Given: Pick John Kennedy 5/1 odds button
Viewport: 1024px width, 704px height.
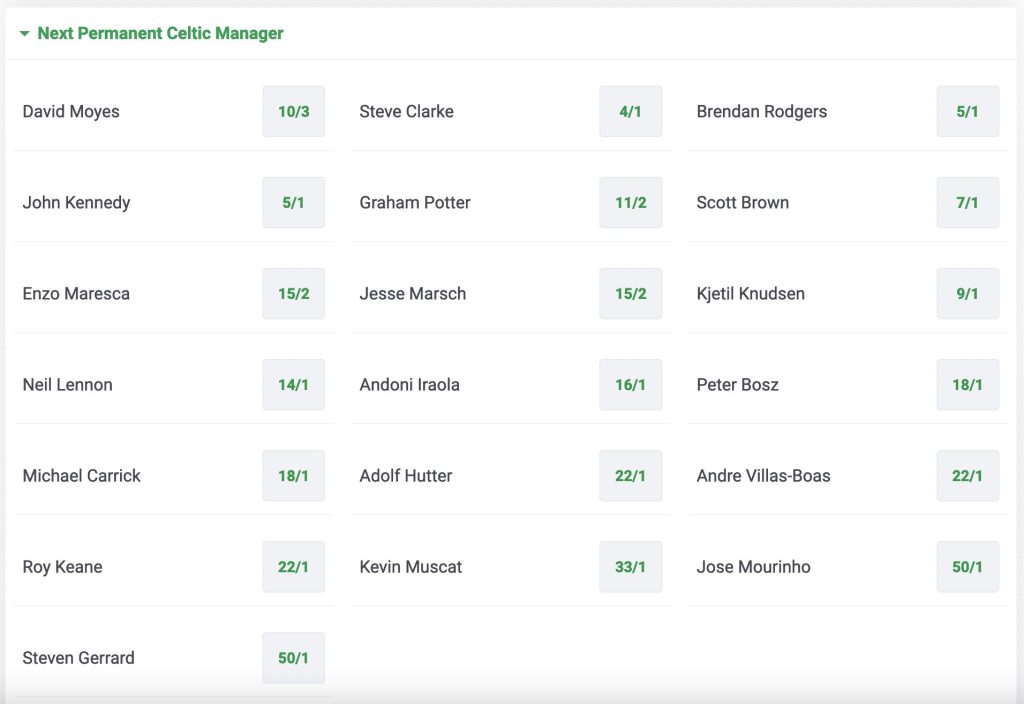Looking at the screenshot, I should (x=293, y=202).
